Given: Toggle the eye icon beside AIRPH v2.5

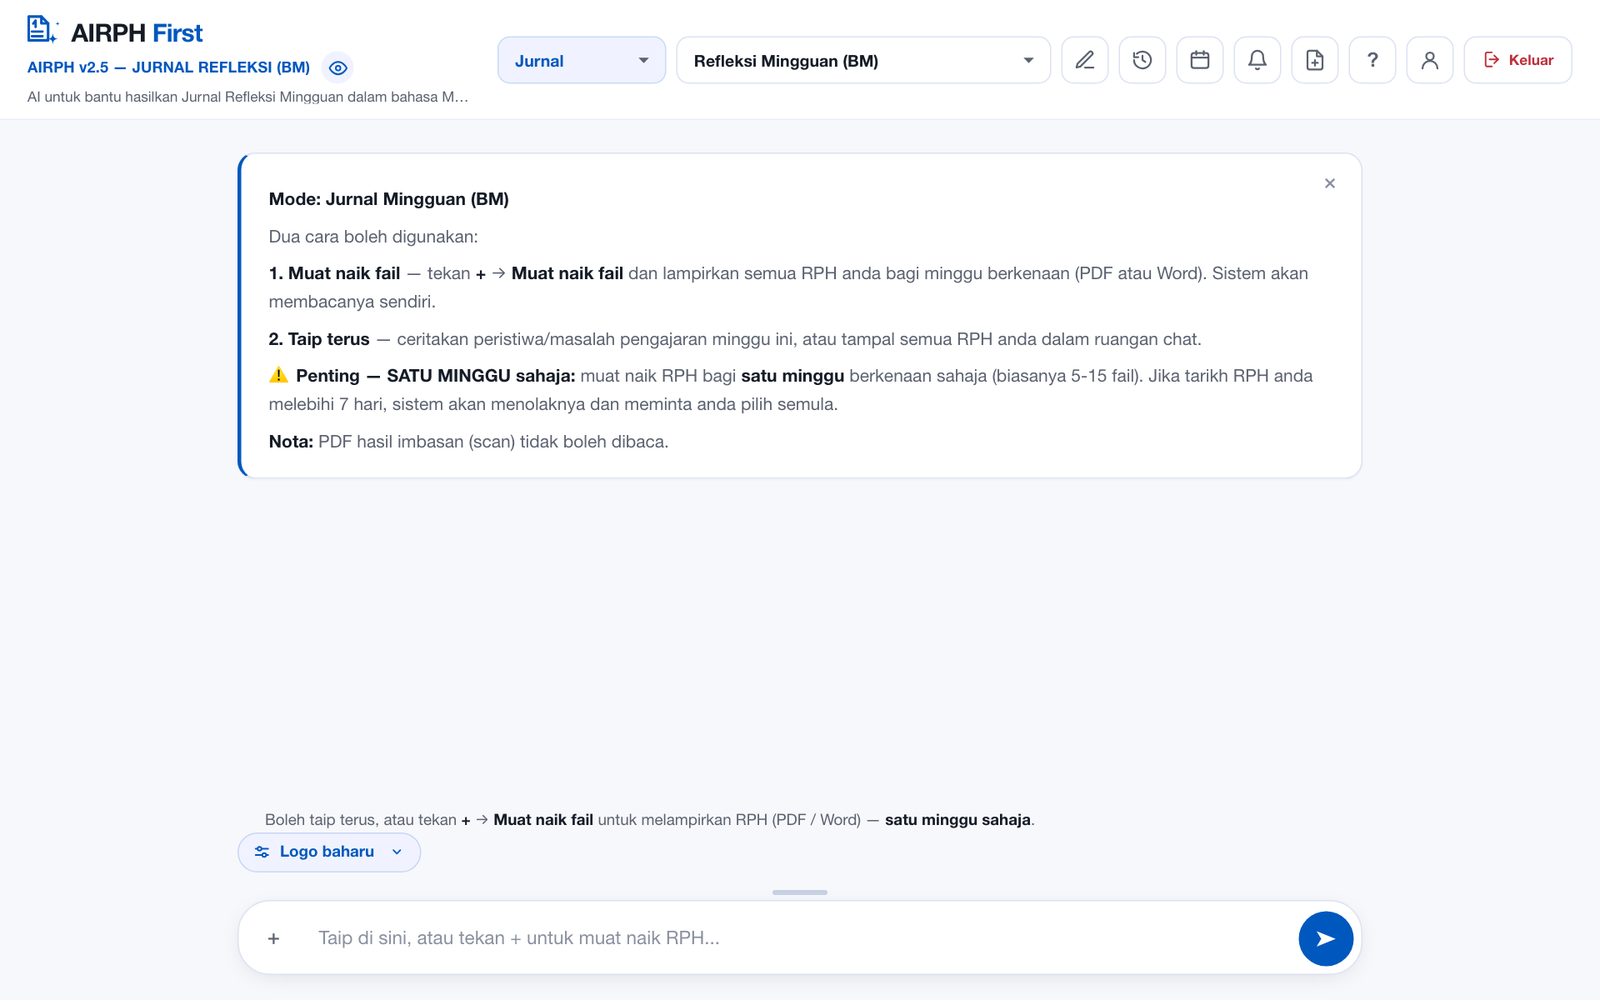Looking at the screenshot, I should tap(338, 68).
